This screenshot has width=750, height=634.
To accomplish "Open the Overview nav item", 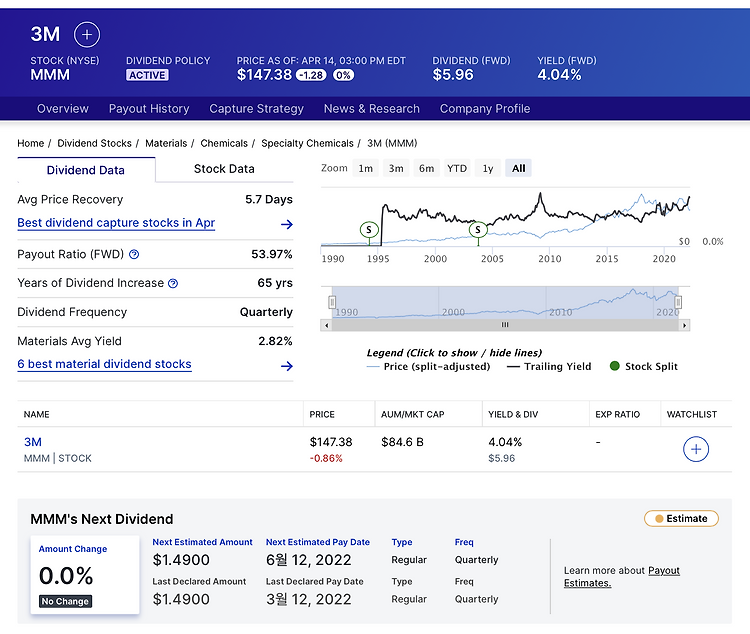I will pos(63,109).
